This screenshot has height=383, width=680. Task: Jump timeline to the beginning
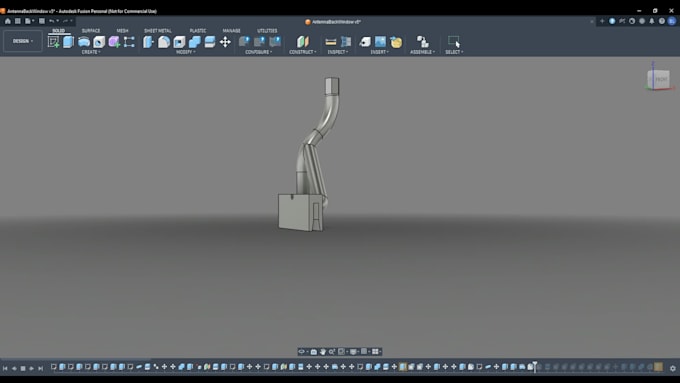click(5, 368)
